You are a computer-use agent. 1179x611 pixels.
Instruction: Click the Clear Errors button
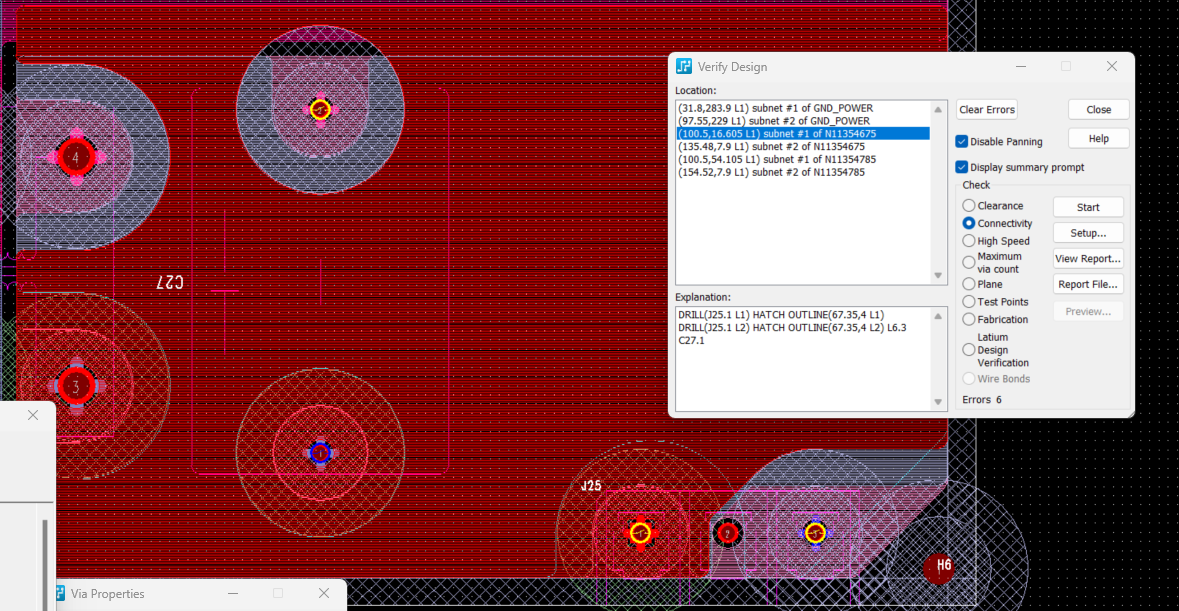[987, 110]
